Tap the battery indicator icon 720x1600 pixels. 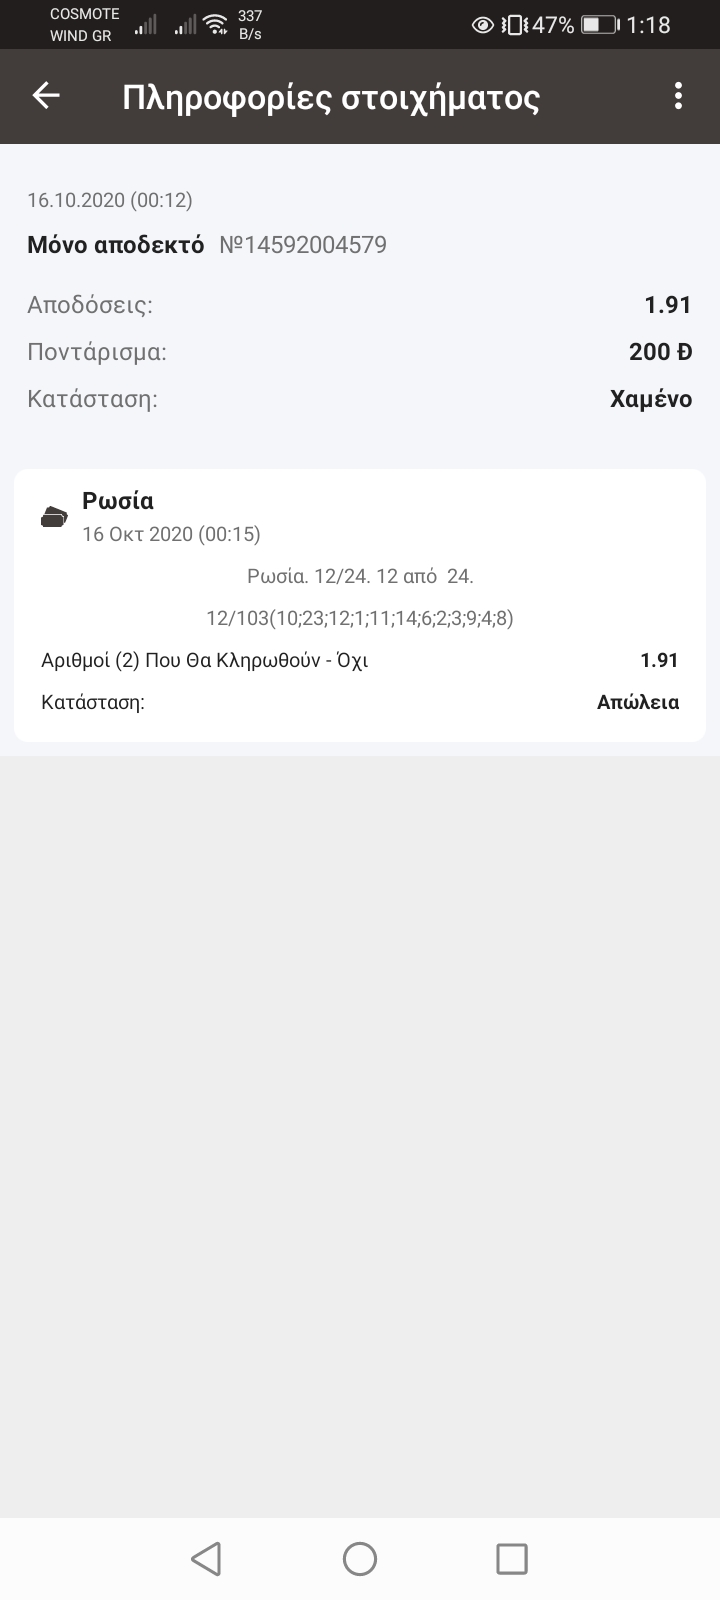point(600,25)
